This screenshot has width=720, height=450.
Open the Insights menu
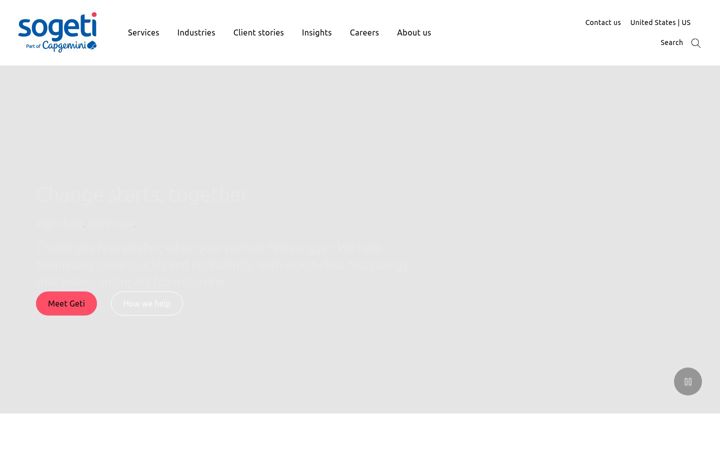click(x=316, y=33)
